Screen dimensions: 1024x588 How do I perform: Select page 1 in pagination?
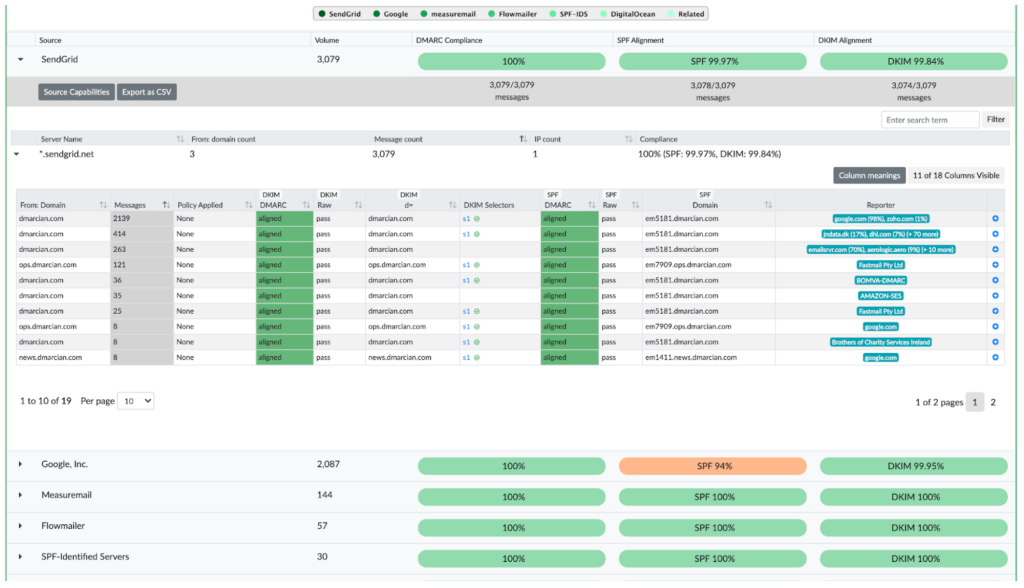974,402
